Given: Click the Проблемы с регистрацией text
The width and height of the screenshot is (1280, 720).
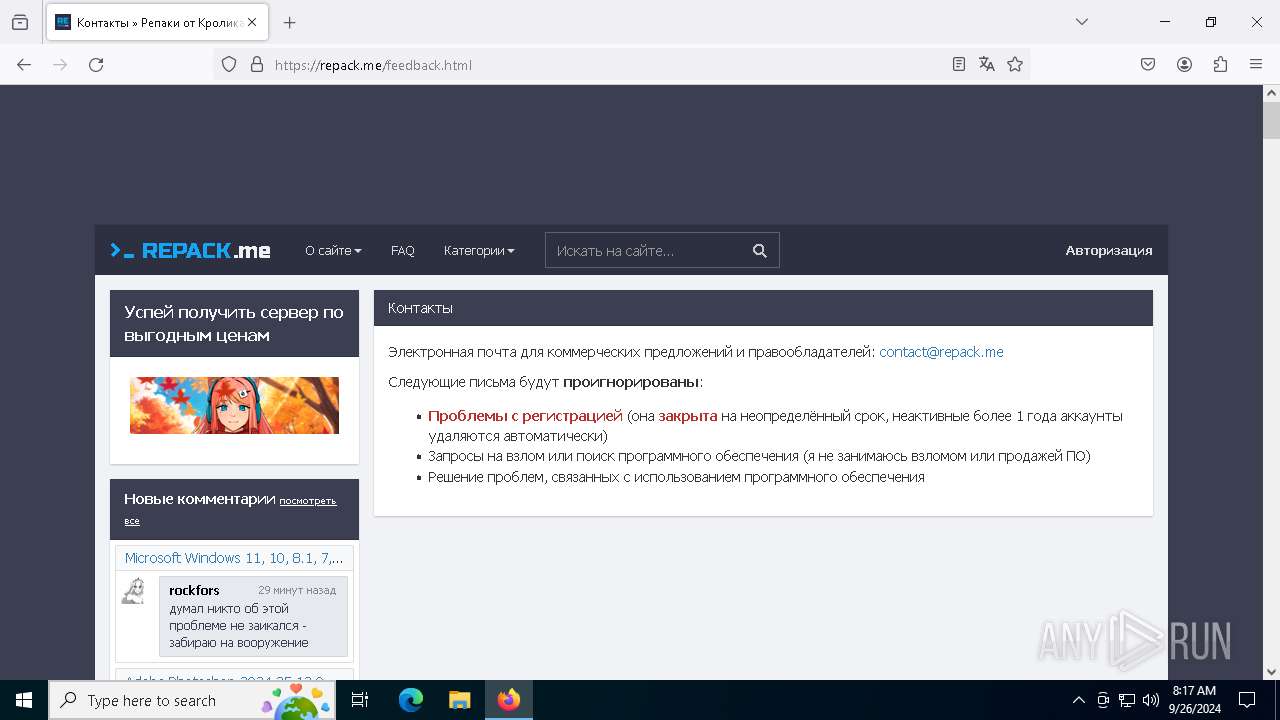Looking at the screenshot, I should [525, 416].
